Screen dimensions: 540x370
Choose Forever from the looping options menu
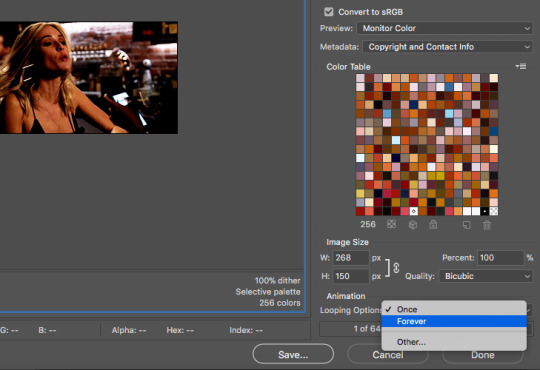[454, 321]
